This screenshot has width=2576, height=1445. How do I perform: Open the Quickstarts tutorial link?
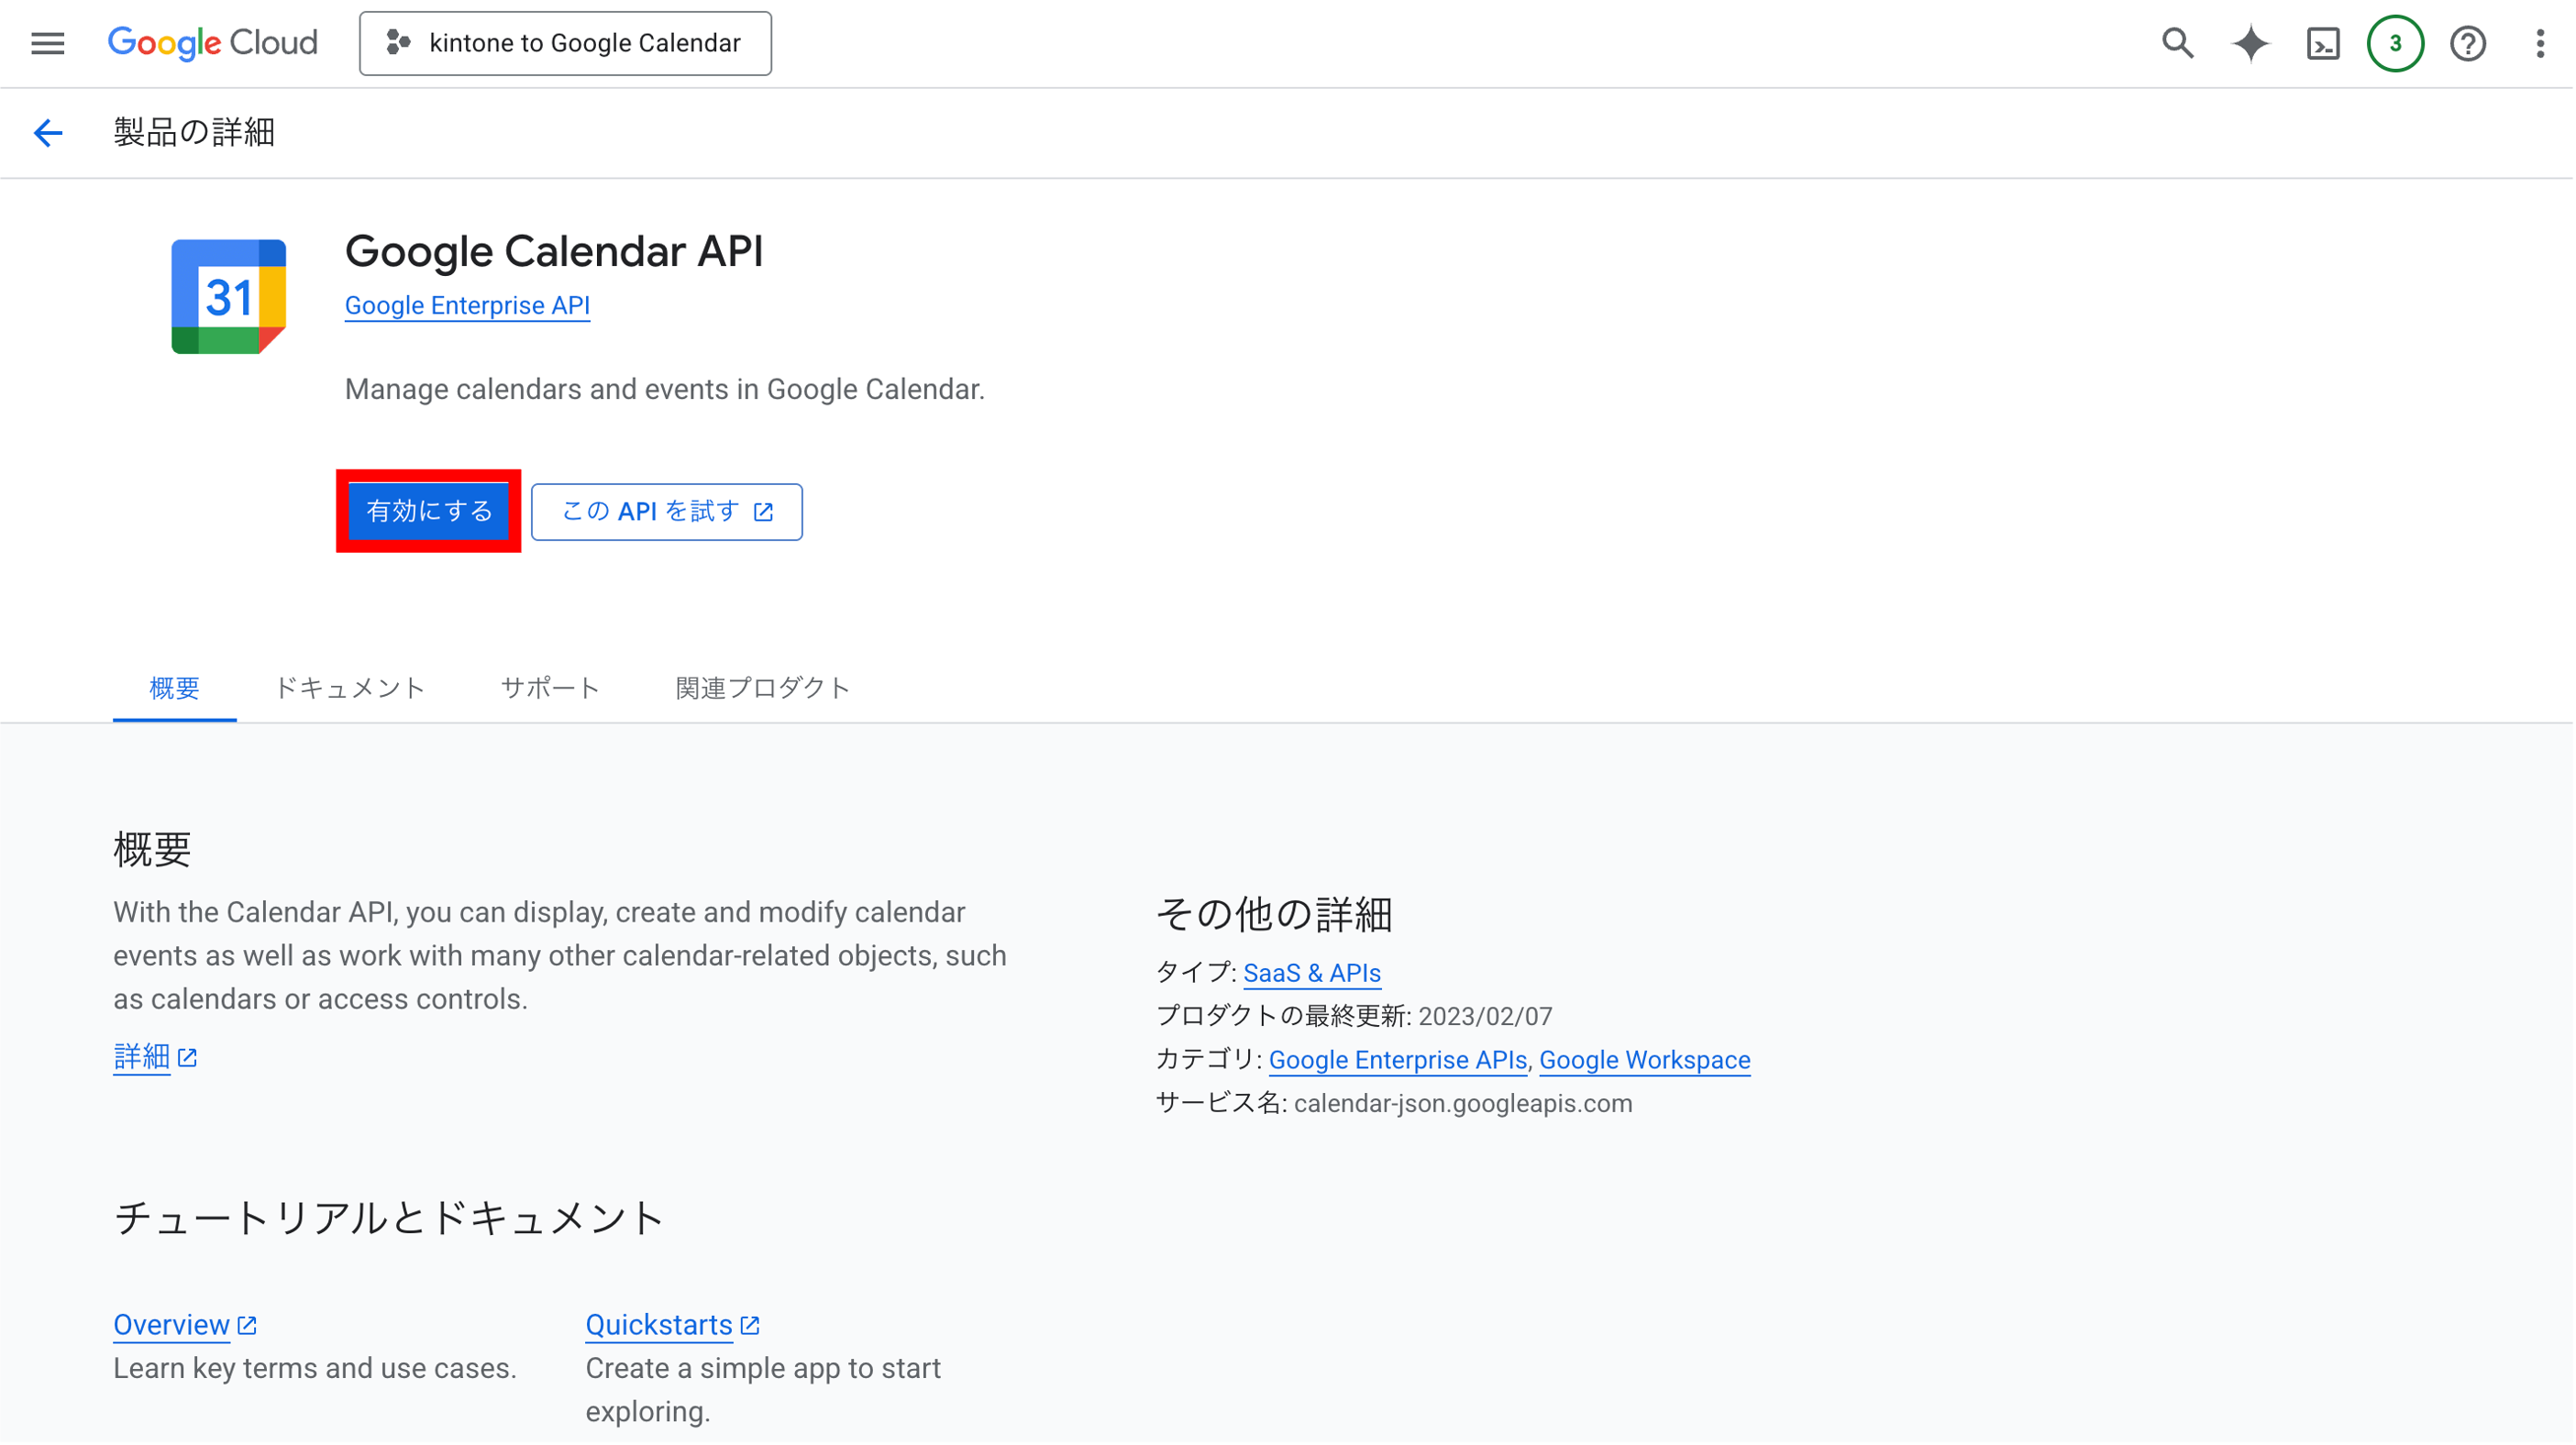tap(673, 1325)
